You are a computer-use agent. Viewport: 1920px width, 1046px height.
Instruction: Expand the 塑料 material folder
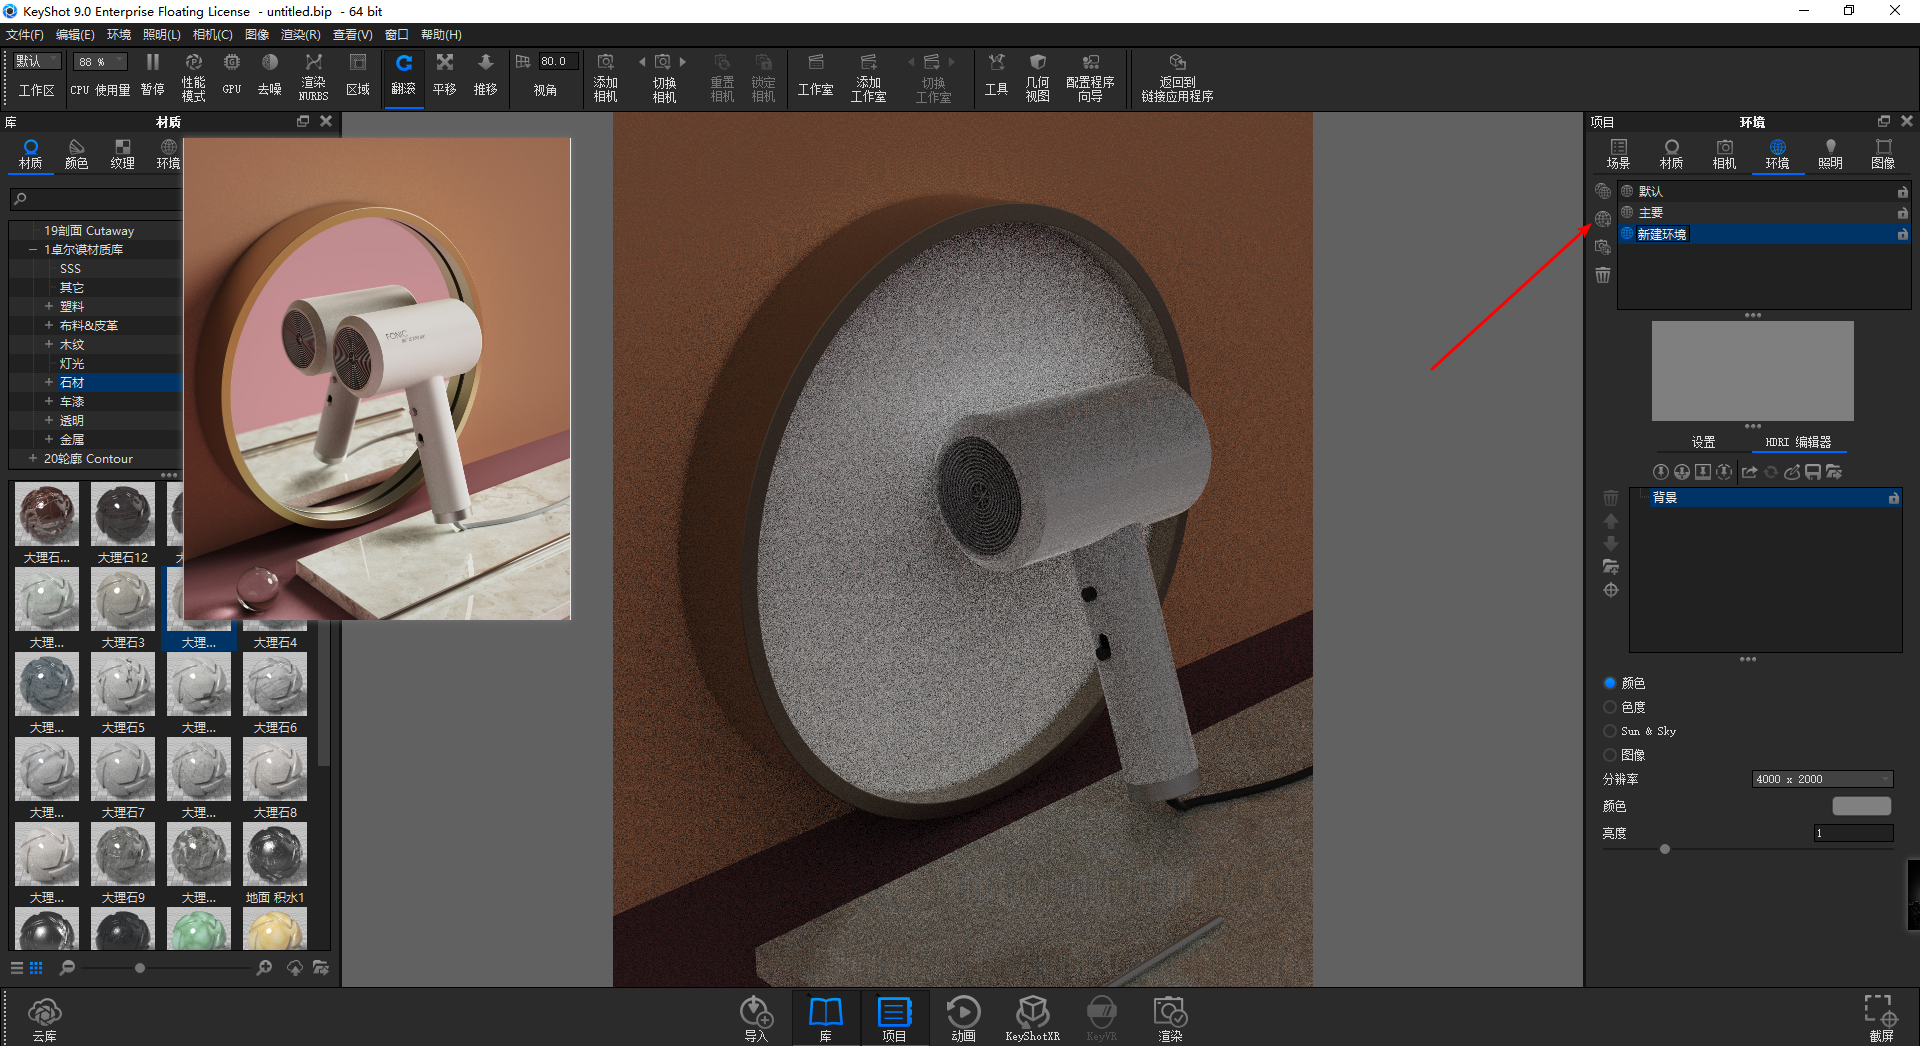point(48,307)
